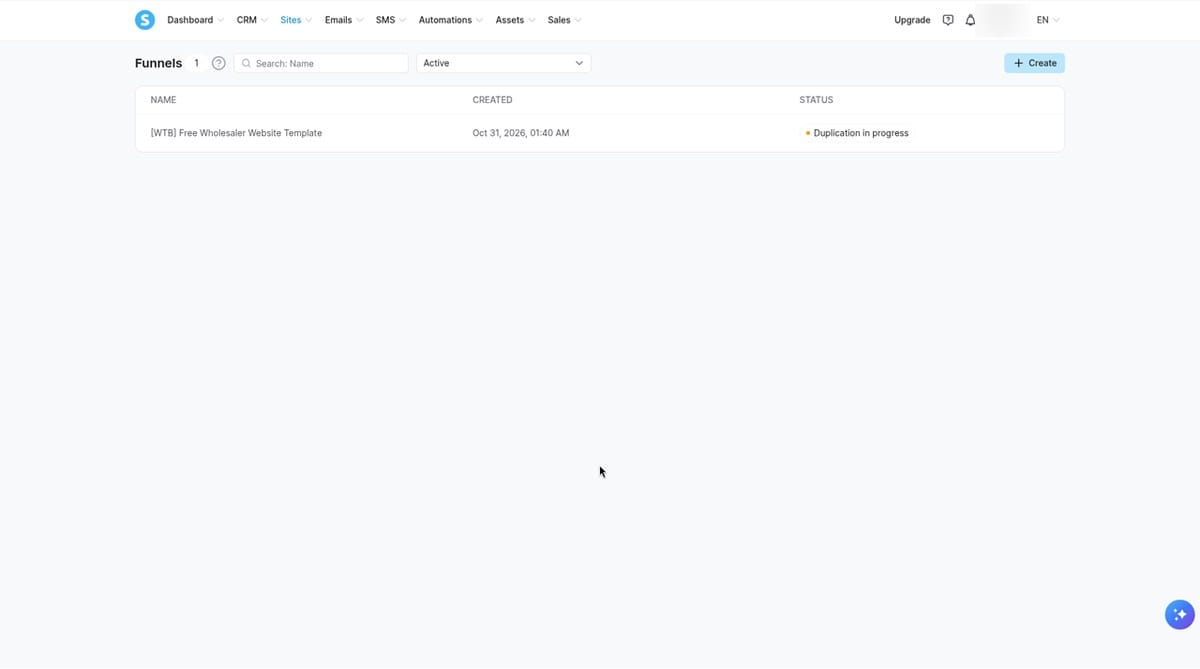
Task: Open the help speech-bubble icon in header
Action: [x=948, y=20]
